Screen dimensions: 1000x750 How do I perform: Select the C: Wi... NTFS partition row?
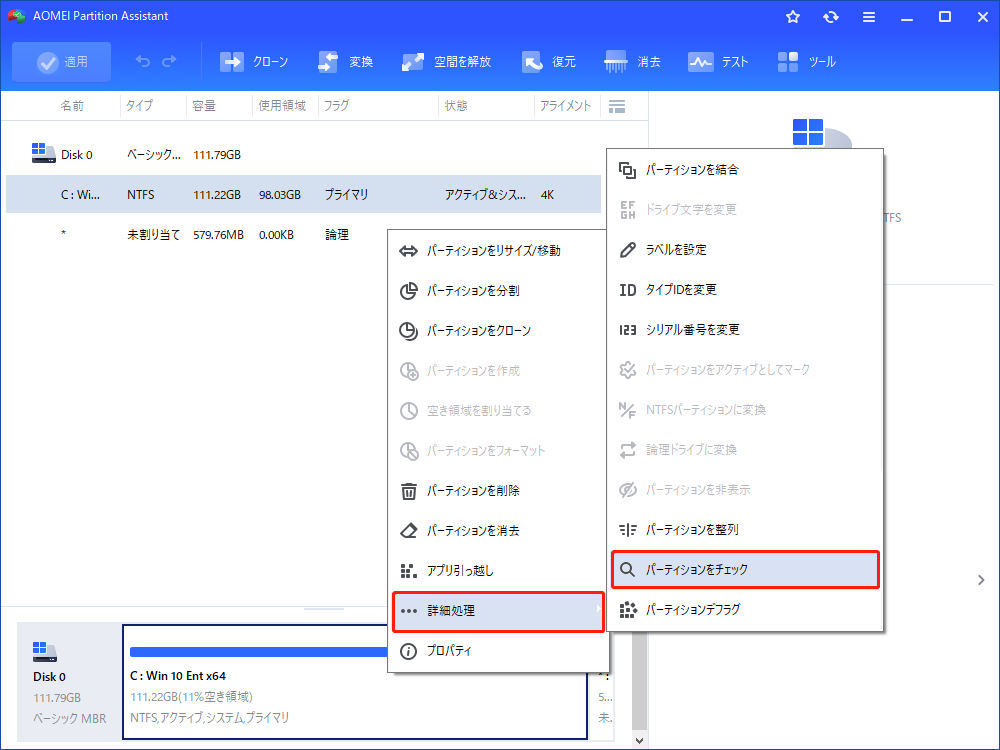point(304,195)
